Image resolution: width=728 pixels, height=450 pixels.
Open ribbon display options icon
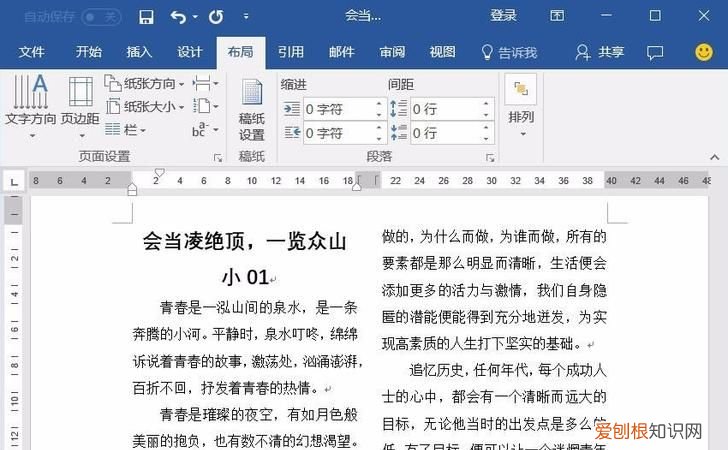pos(557,16)
